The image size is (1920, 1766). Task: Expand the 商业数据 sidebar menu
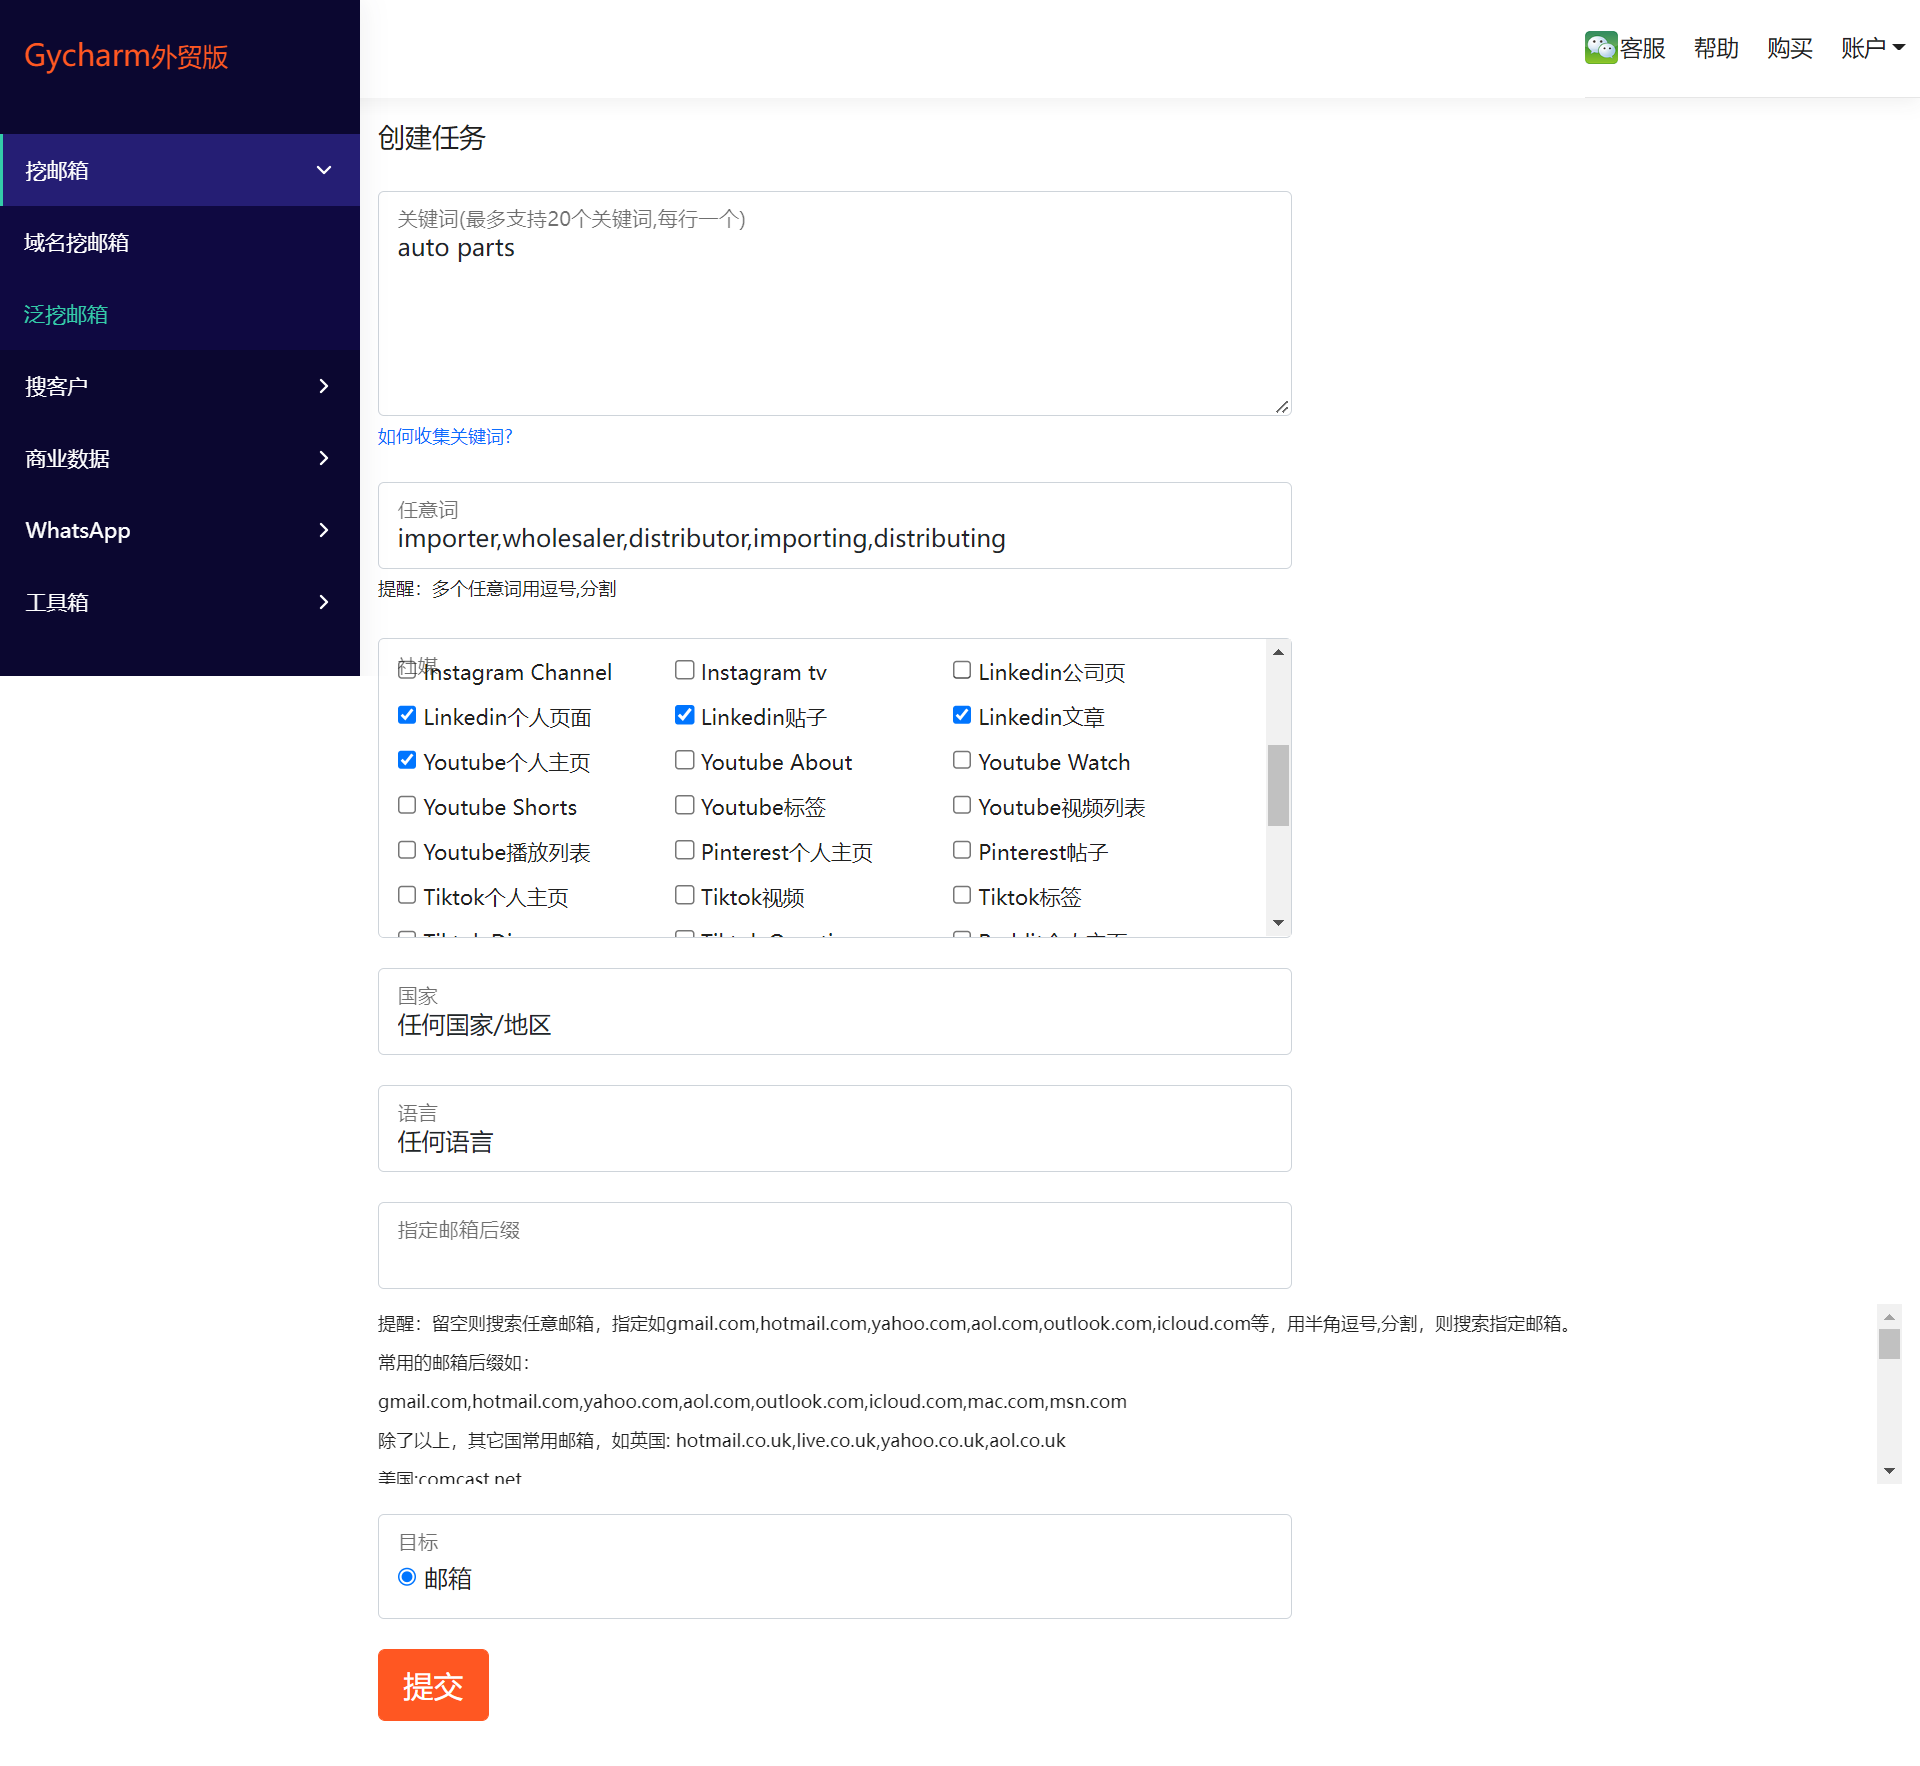pos(180,458)
